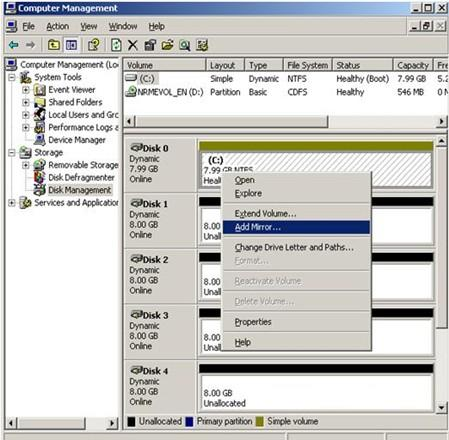449x440 pixels.
Task: Sort by the Capacity column header
Action: point(413,65)
